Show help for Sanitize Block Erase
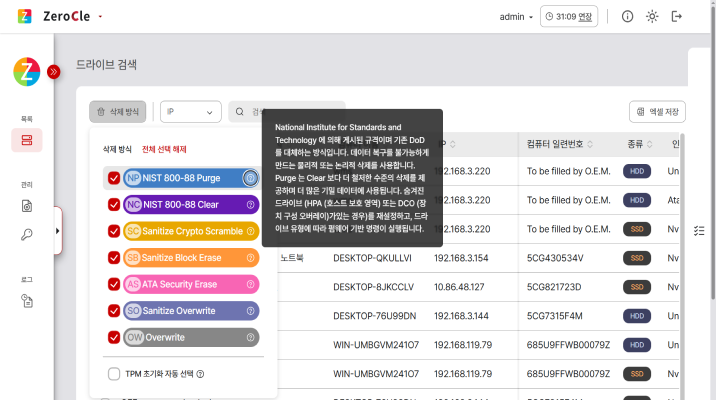Screen dimensions: 716x400 click(250, 258)
